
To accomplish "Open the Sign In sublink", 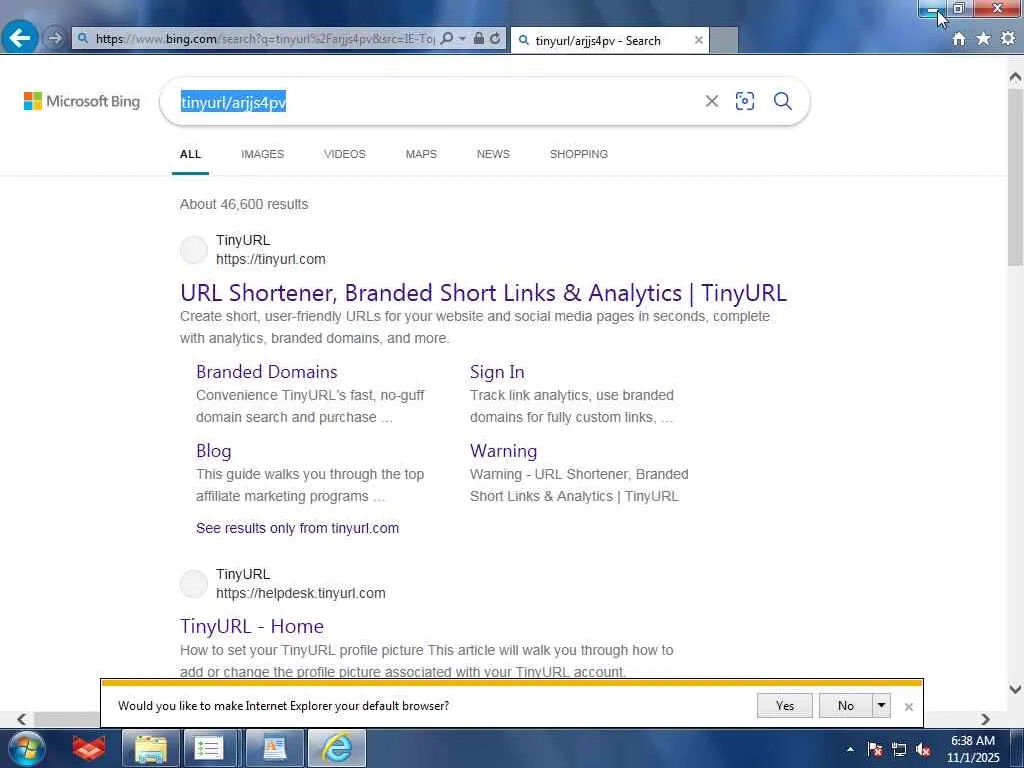I will (497, 372).
